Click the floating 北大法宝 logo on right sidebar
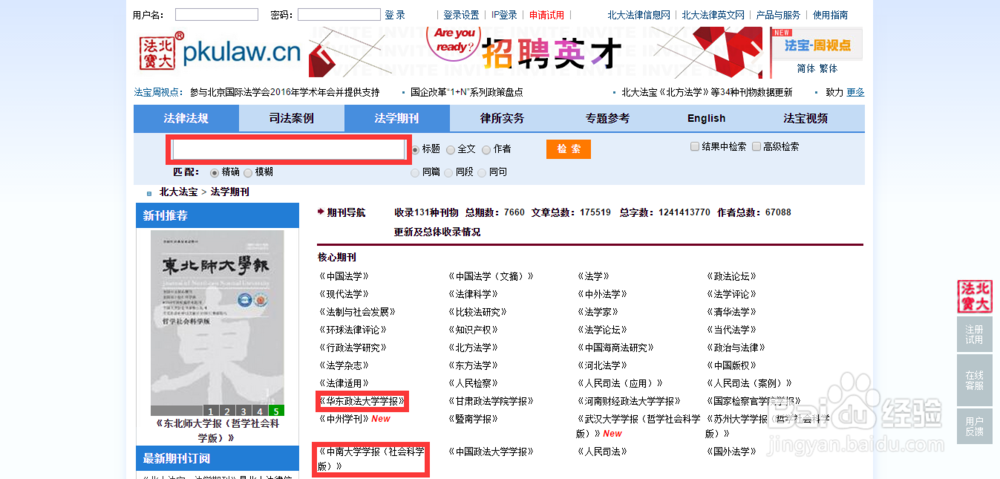Image resolution: width=1000 pixels, height=479 pixels. [974, 297]
